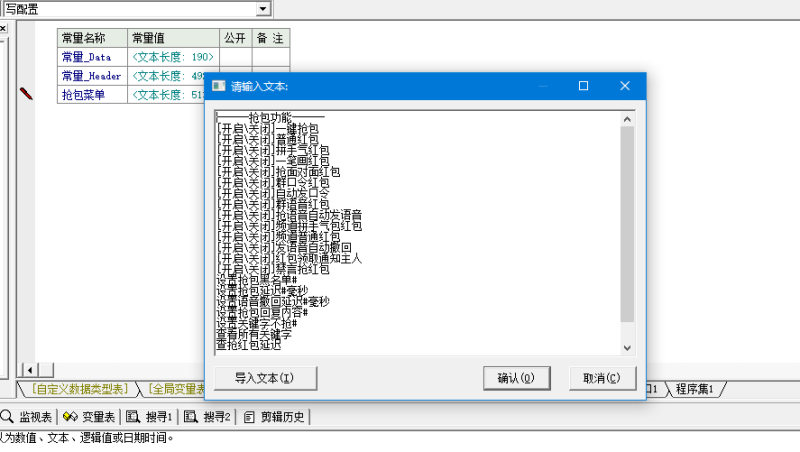The width and height of the screenshot is (800, 452).
Task: Cancel the dialog via 取消(C)
Action: [x=602, y=378]
